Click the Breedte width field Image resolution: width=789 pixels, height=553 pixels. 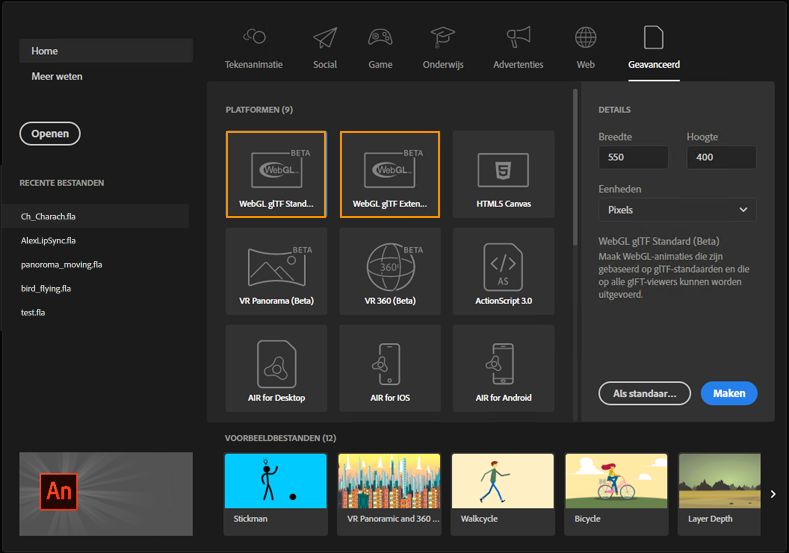pyautogui.click(x=634, y=157)
